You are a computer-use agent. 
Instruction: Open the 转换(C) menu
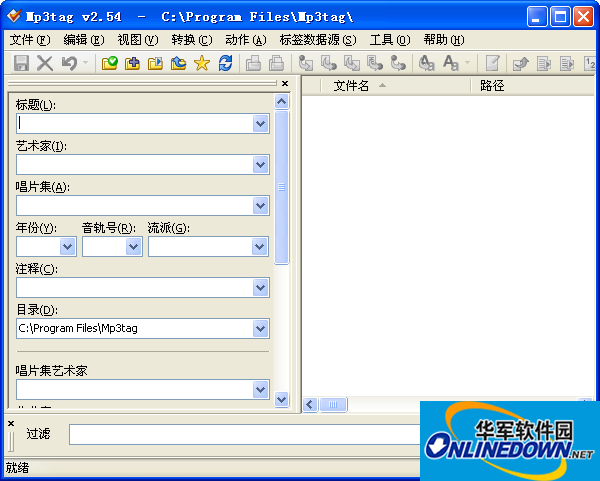pyautogui.click(x=192, y=39)
